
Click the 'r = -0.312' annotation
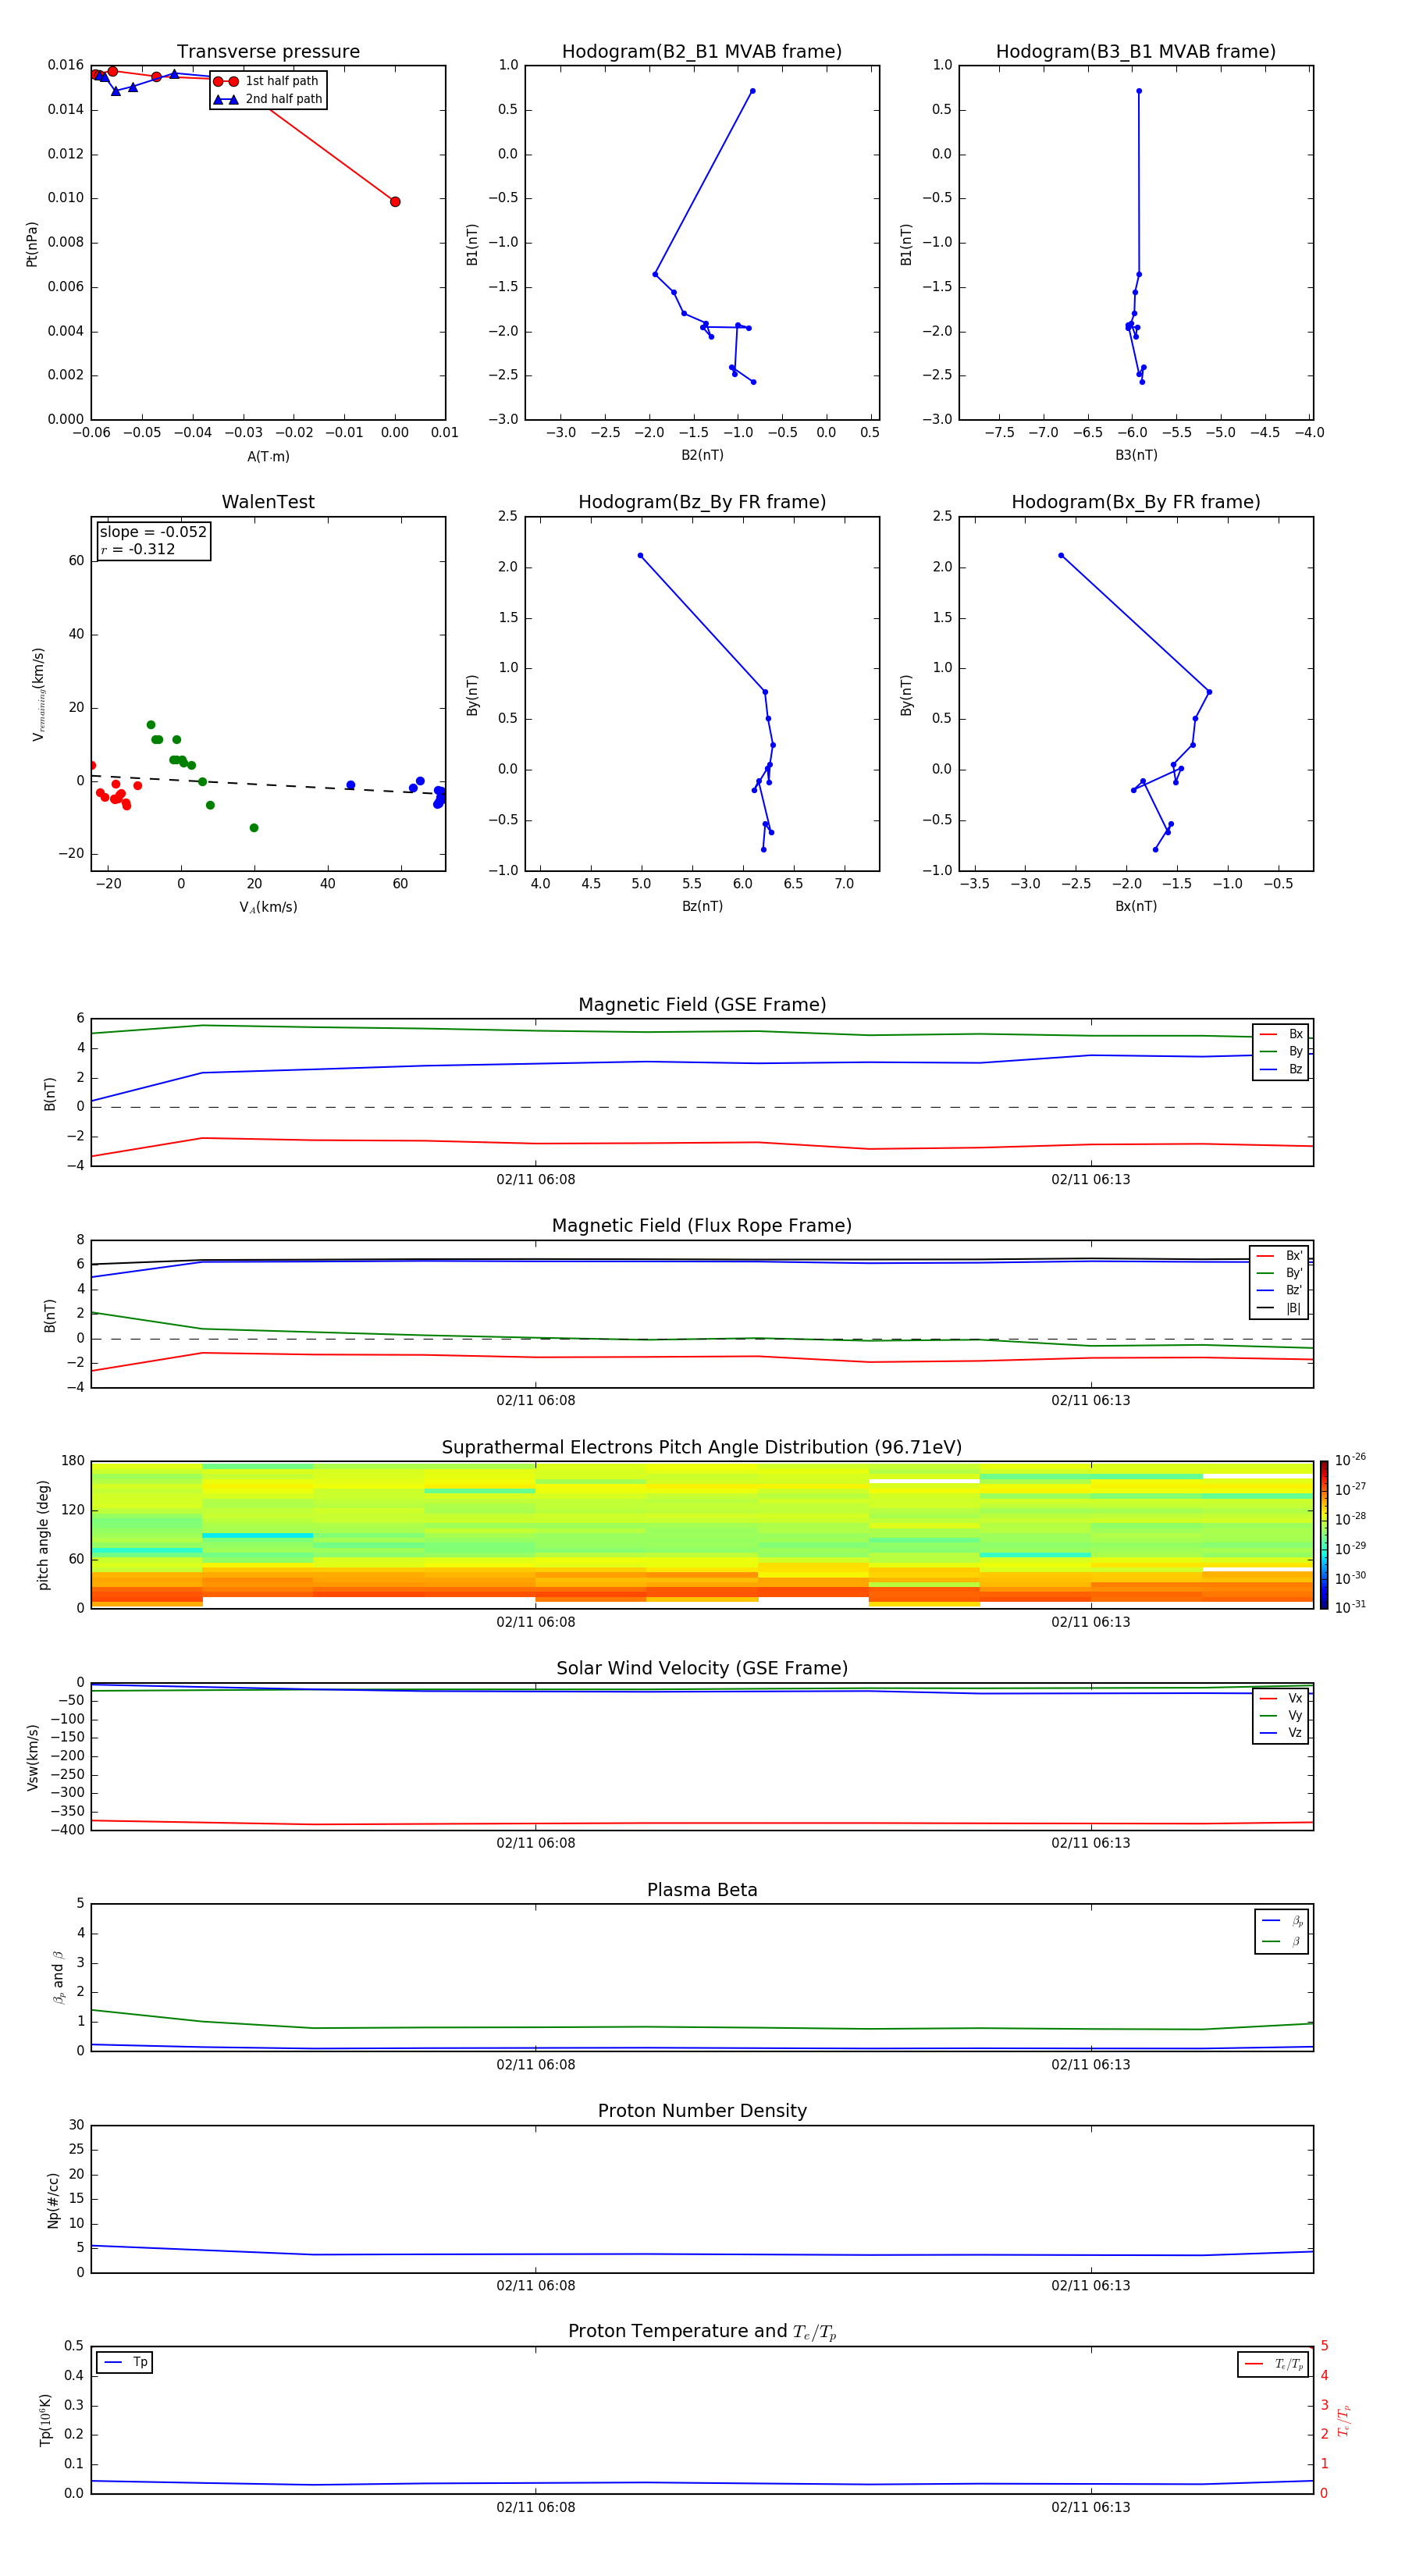pos(138,549)
